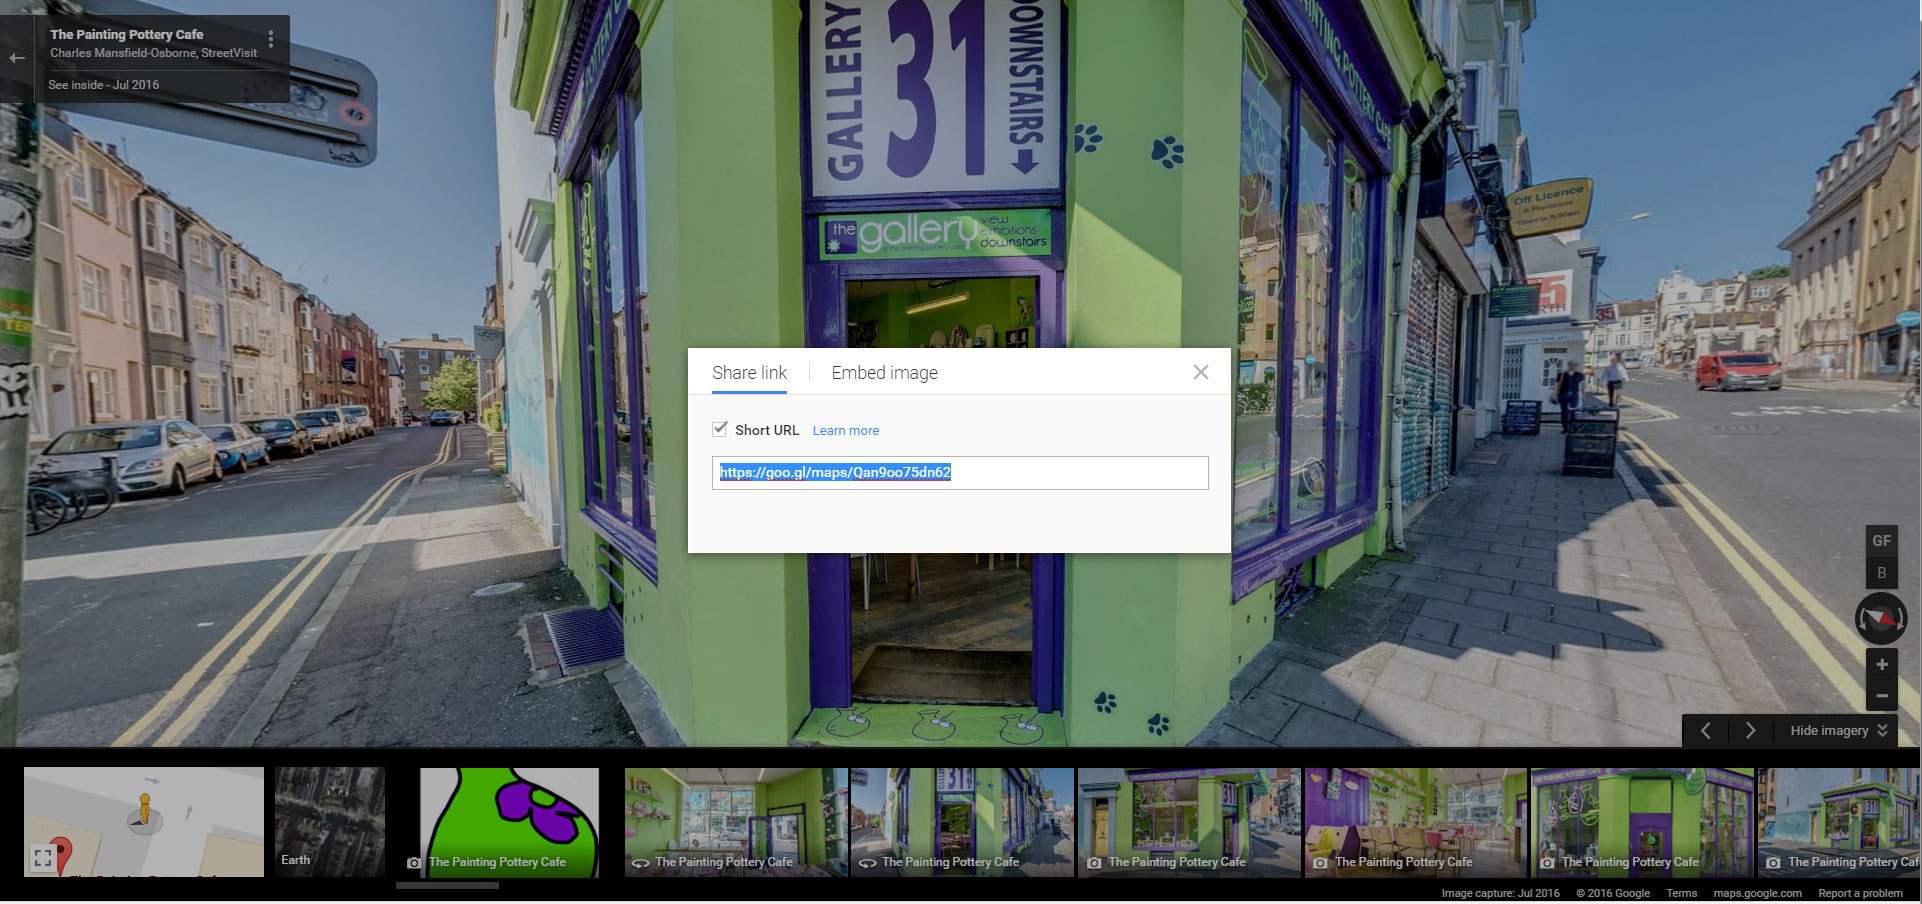The height and width of the screenshot is (904, 1922).
Task: Click the back arrow in the info card
Action: (17, 58)
